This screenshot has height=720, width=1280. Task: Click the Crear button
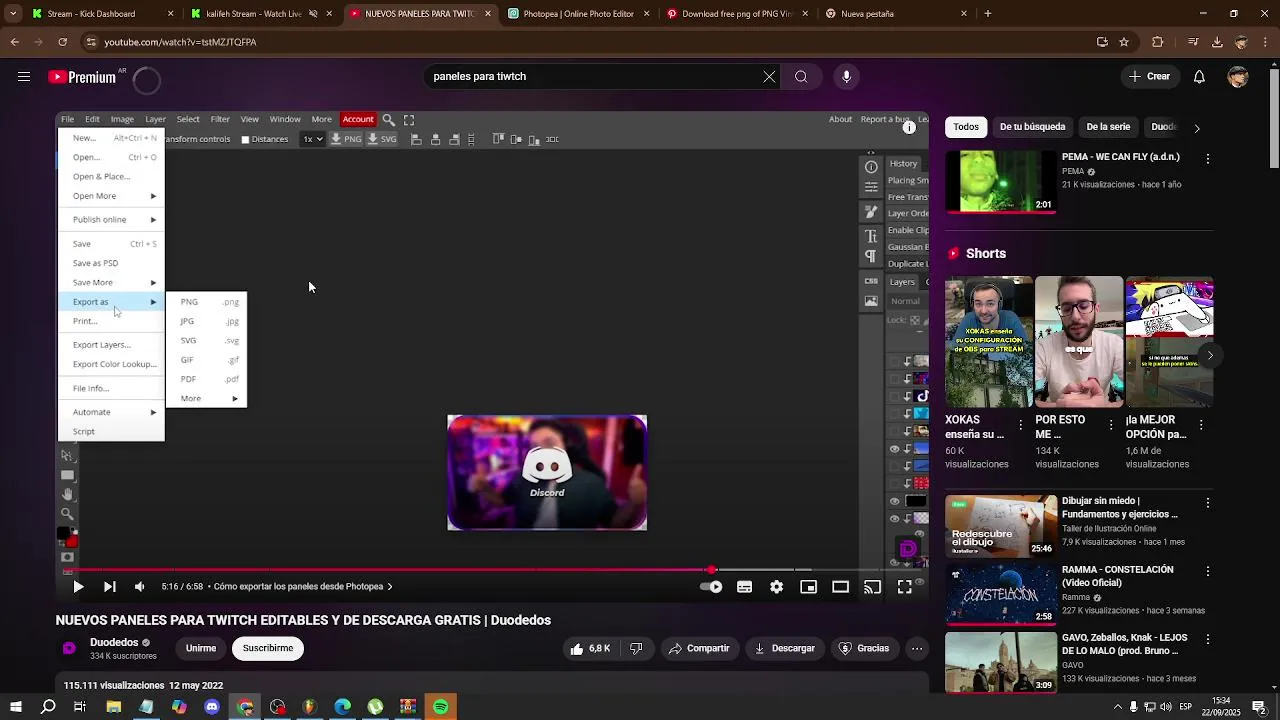pos(1149,77)
